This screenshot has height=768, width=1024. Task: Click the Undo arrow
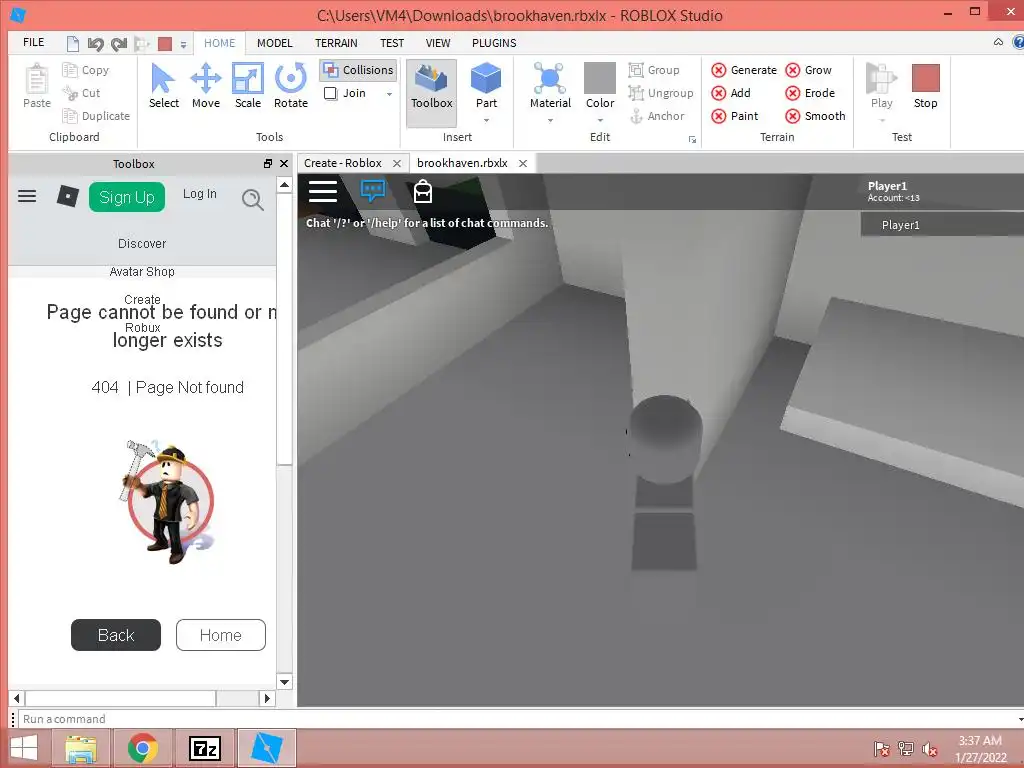tap(95, 44)
